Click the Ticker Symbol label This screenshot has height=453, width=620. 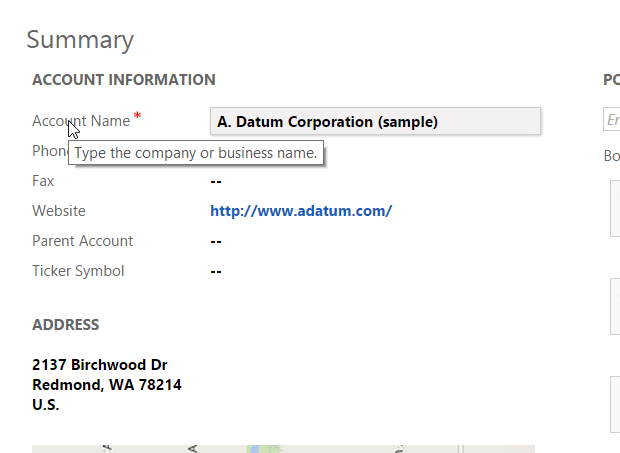pos(78,271)
